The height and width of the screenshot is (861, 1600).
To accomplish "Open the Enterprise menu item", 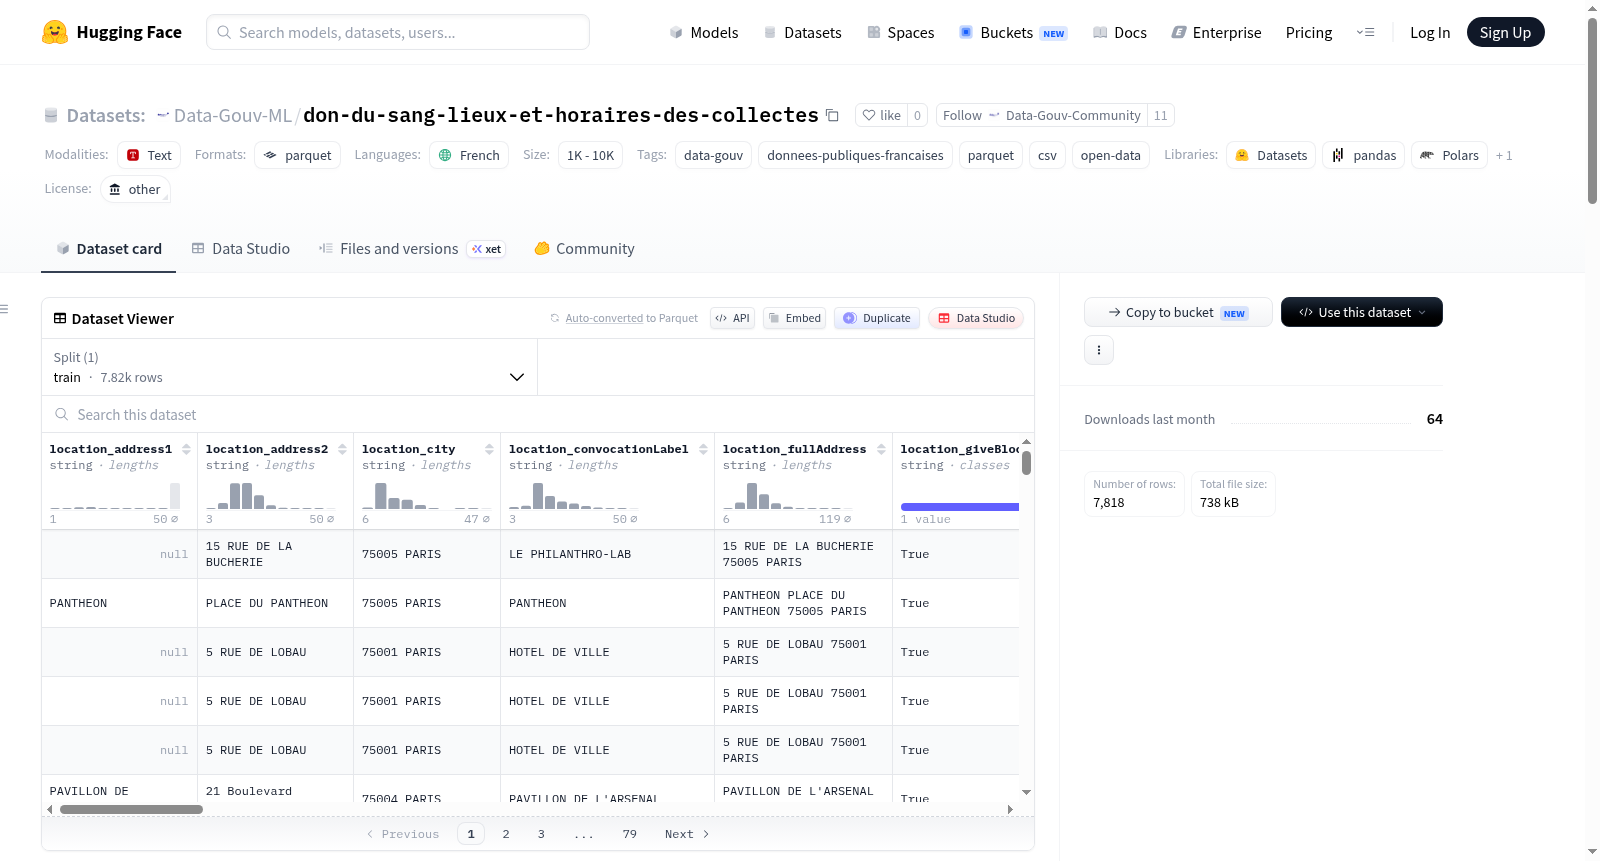I will [1216, 32].
